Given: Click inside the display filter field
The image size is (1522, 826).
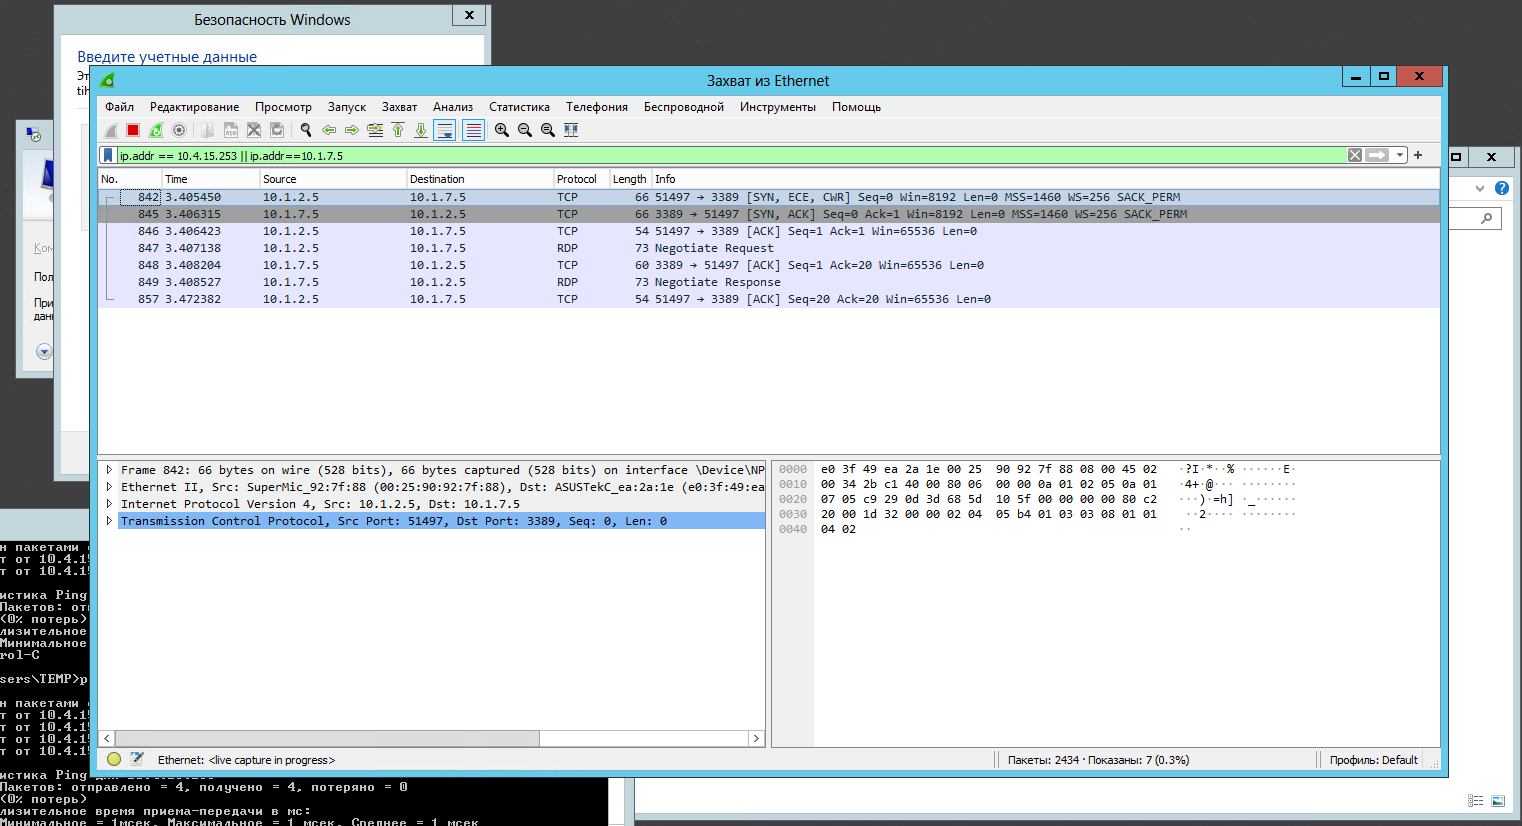Looking at the screenshot, I should tap(730, 155).
